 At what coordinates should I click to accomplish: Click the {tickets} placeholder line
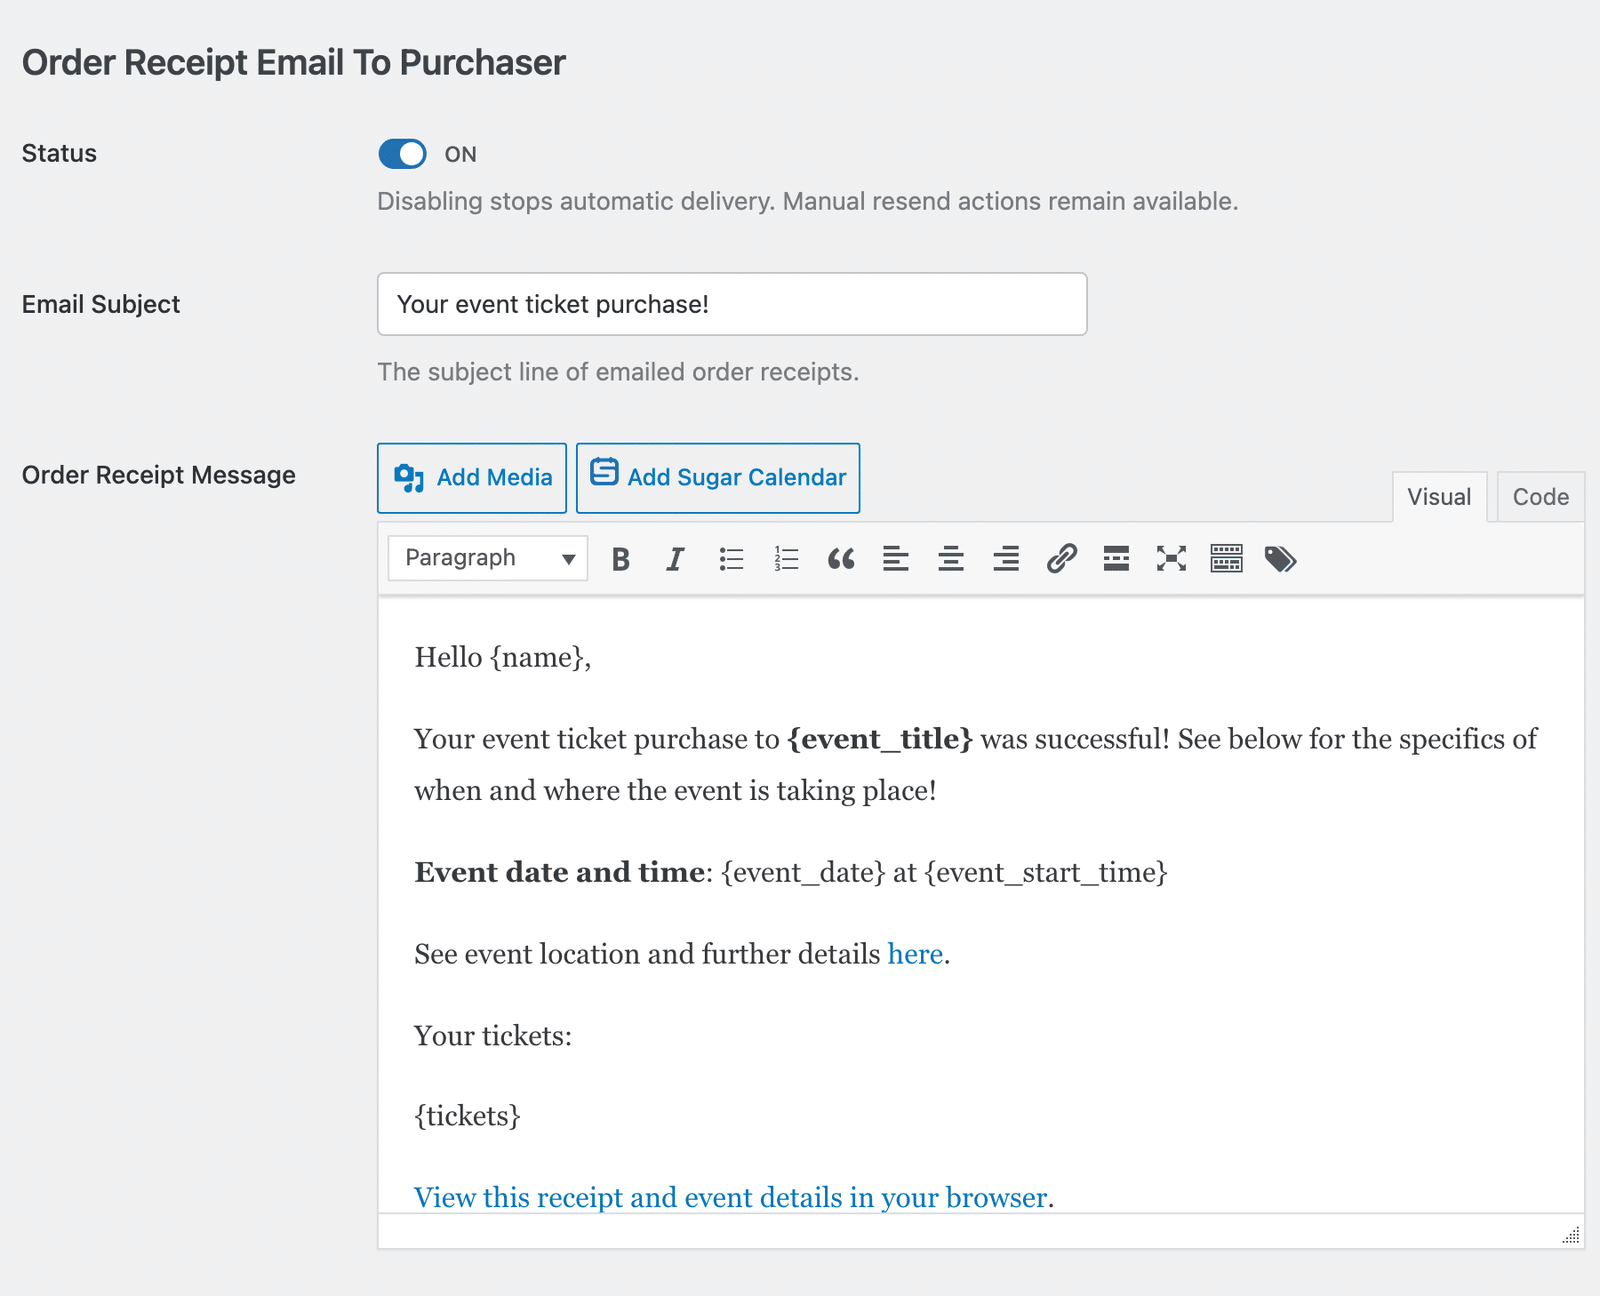467,1116
